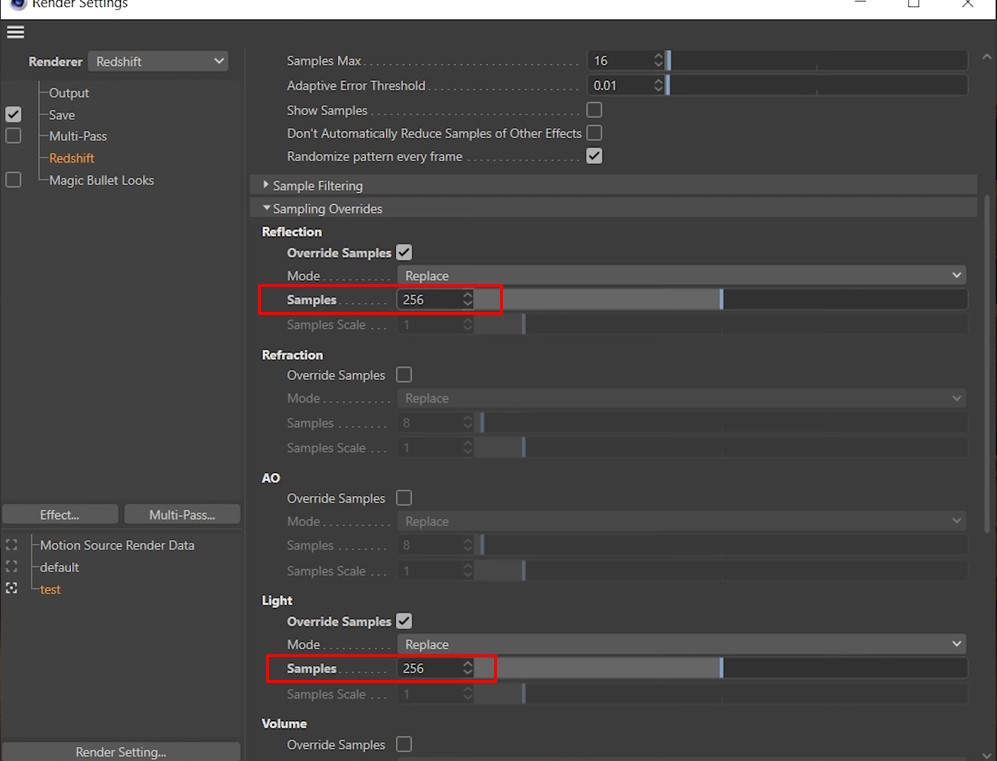The height and width of the screenshot is (761, 997).
Task: Open the hamburger menu icon
Action: click(x=15, y=32)
